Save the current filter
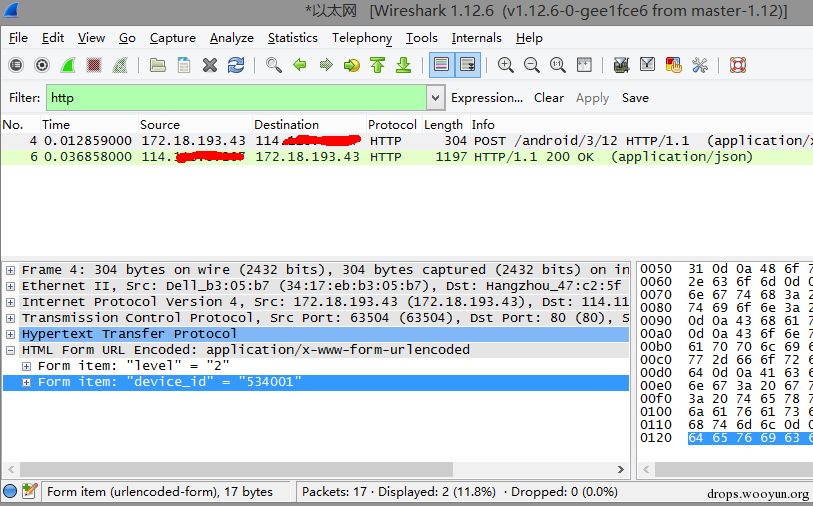 coord(635,98)
